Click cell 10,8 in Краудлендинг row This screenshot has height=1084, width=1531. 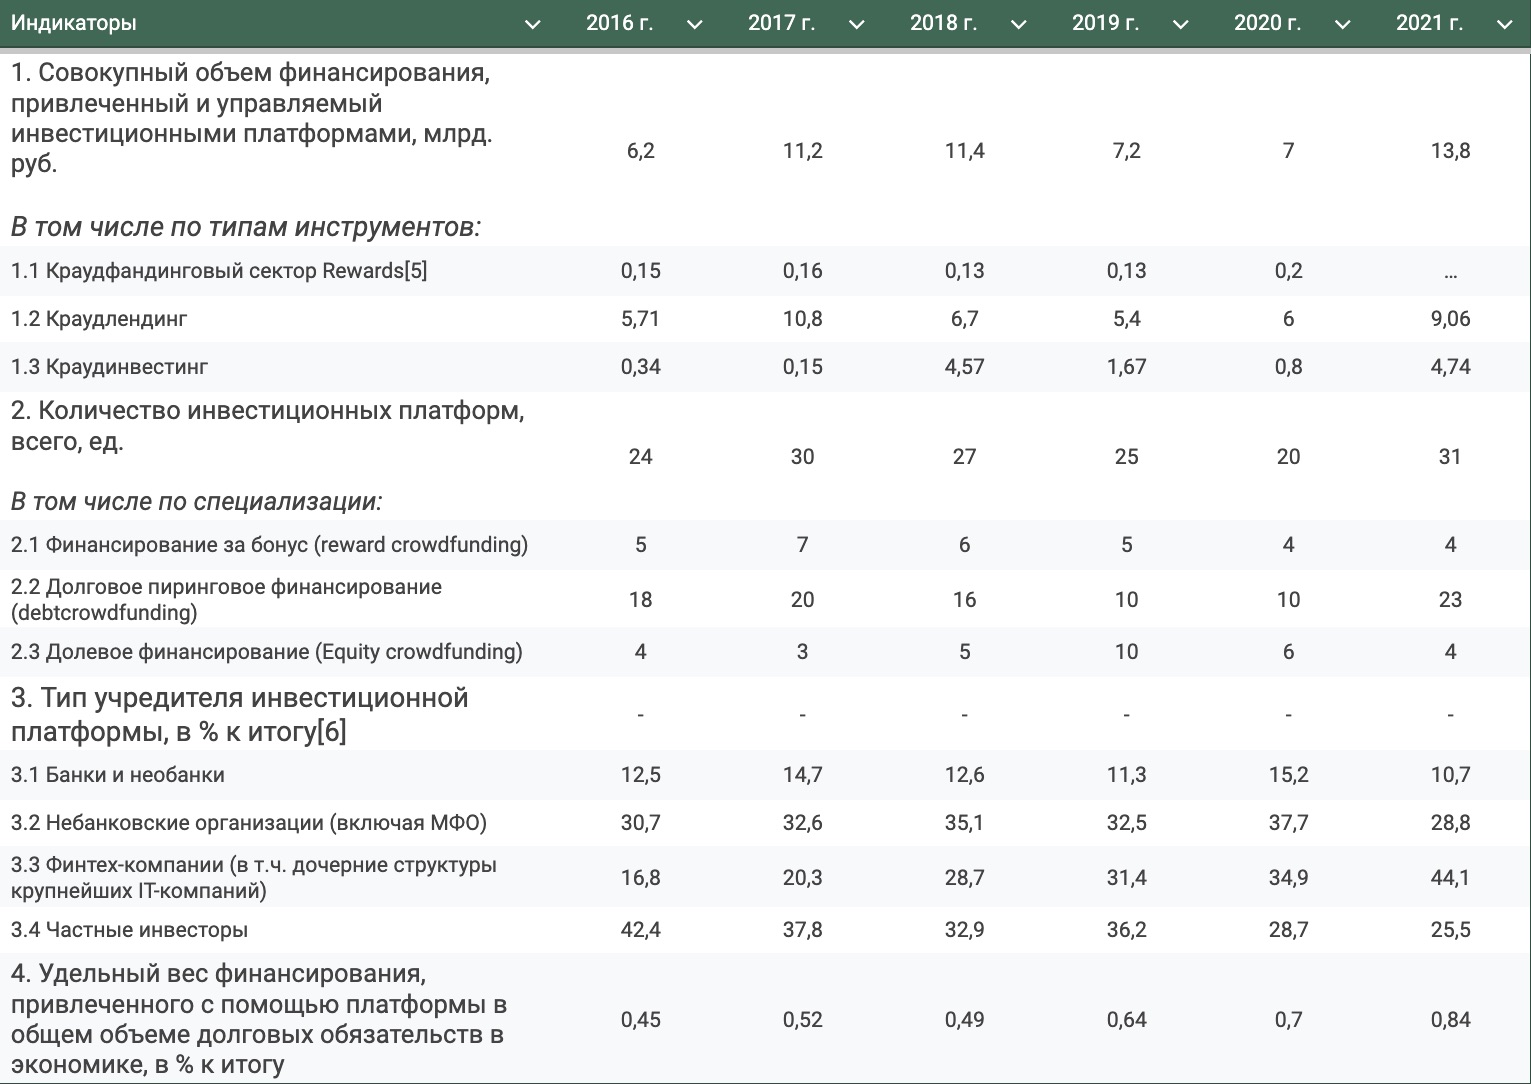click(803, 319)
